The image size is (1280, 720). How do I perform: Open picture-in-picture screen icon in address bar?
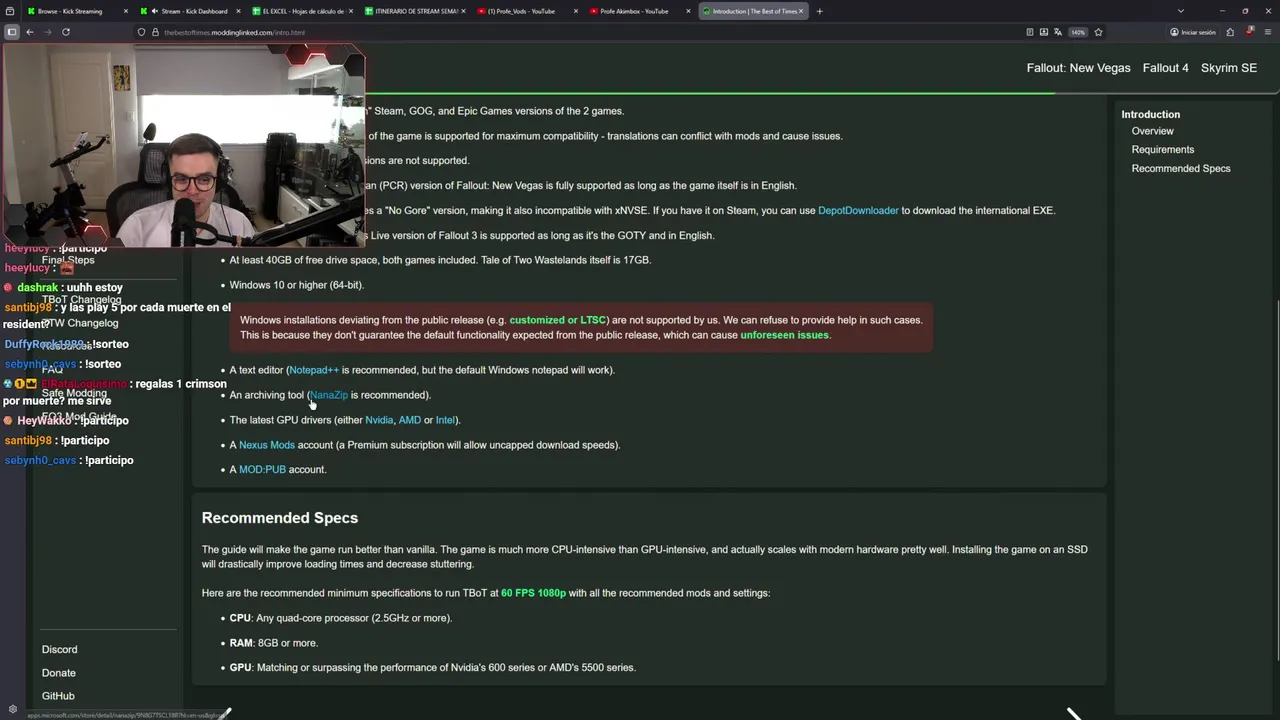[1044, 32]
